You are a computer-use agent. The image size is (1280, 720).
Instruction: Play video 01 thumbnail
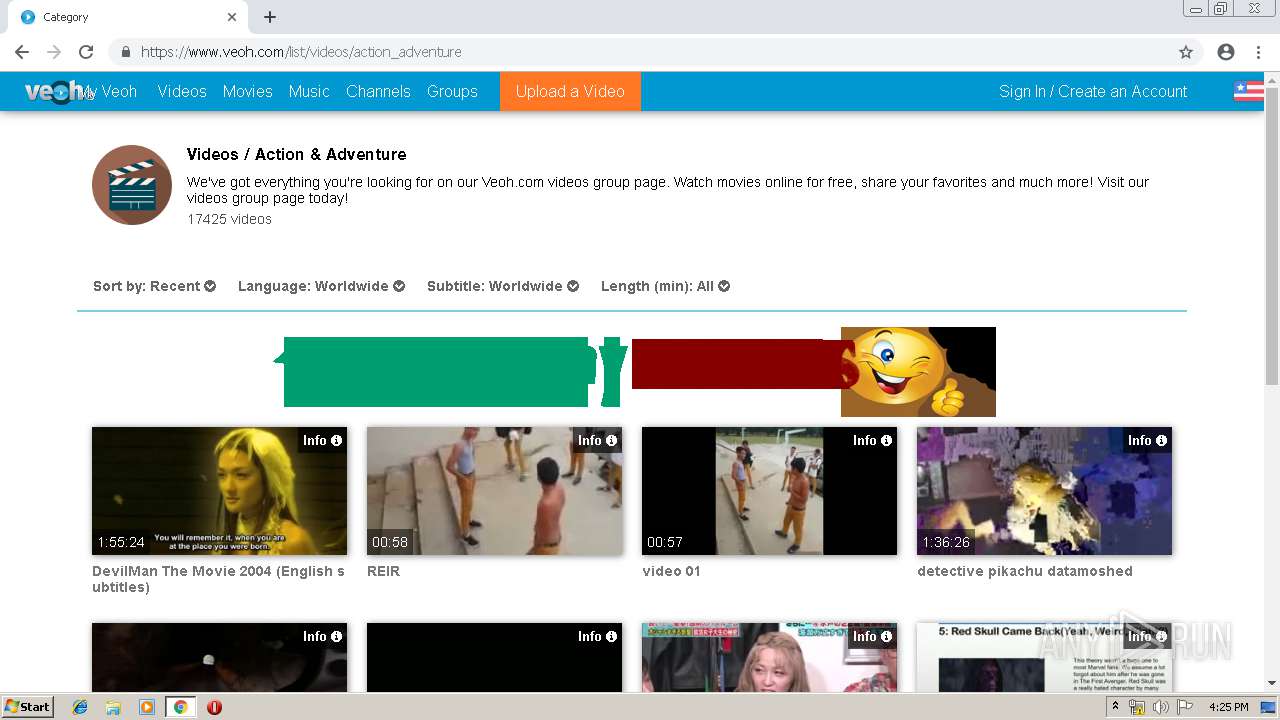click(x=769, y=491)
